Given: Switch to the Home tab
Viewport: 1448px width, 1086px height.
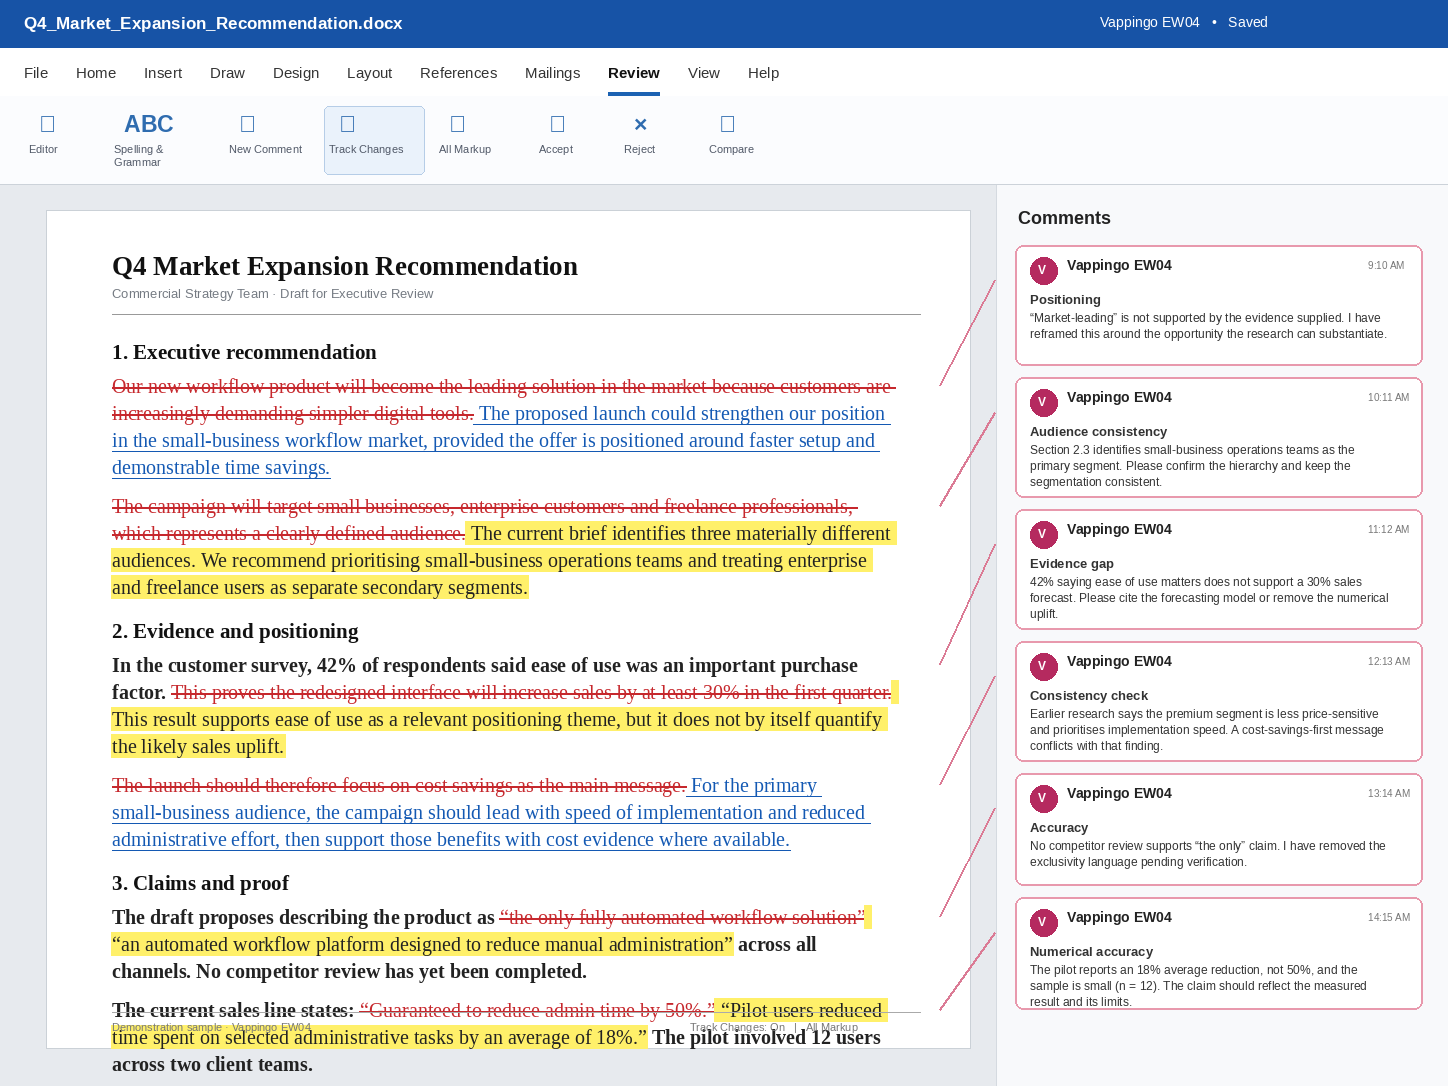Looking at the screenshot, I should [x=96, y=73].
